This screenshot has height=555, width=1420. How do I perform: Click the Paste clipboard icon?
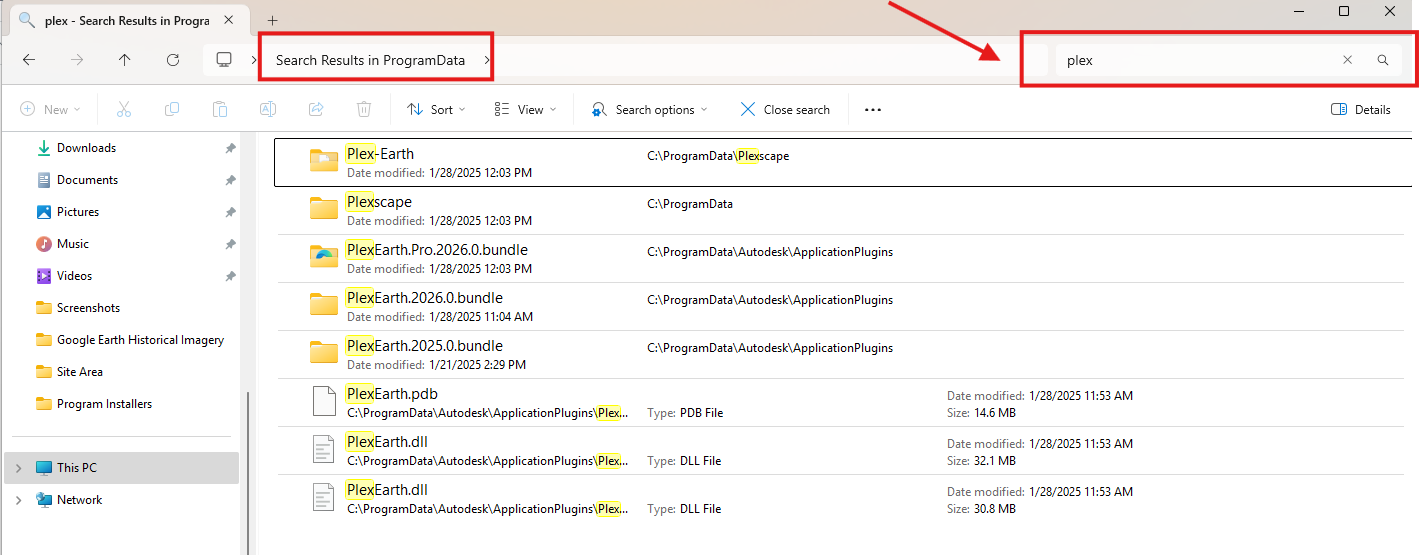[220, 110]
